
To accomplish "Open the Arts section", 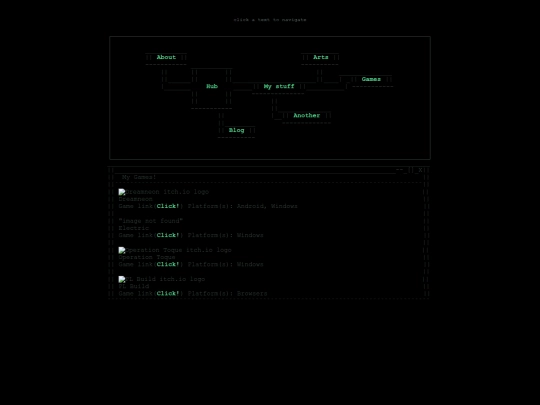I will pyautogui.click(x=321, y=57).
